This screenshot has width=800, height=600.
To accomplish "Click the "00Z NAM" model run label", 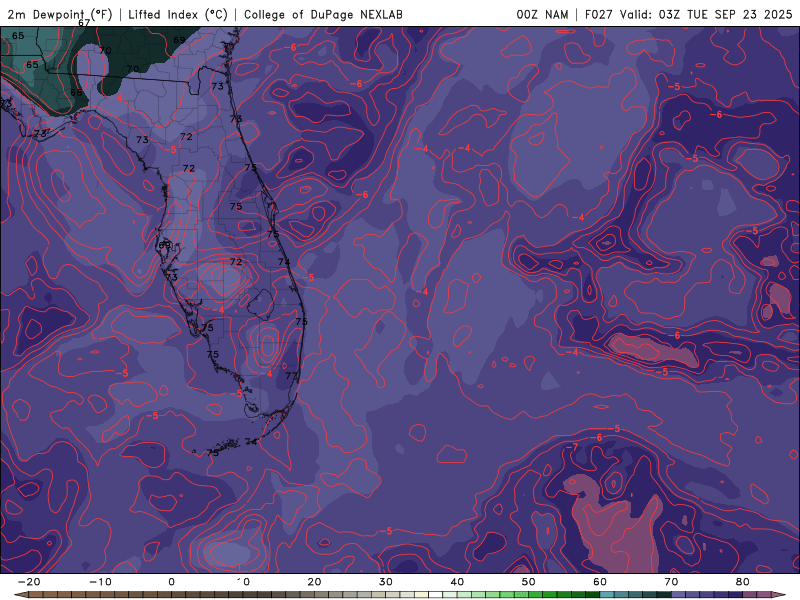I will 542,14.
